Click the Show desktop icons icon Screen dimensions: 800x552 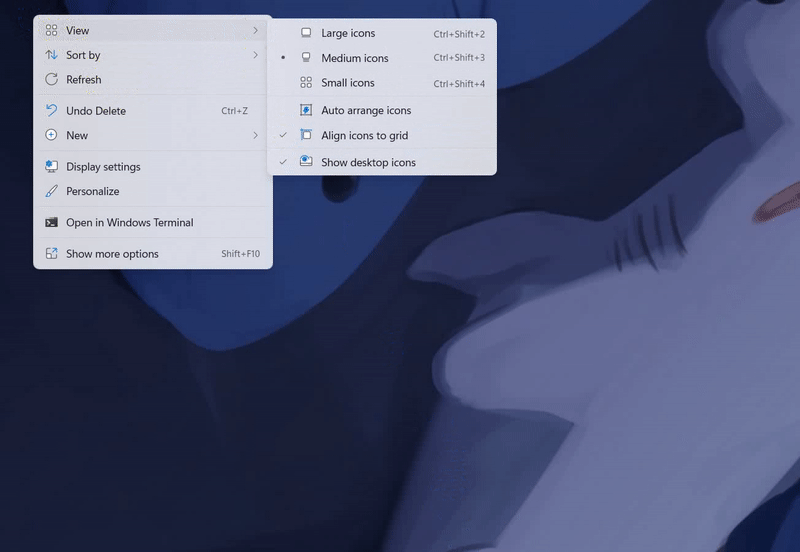[306, 162]
